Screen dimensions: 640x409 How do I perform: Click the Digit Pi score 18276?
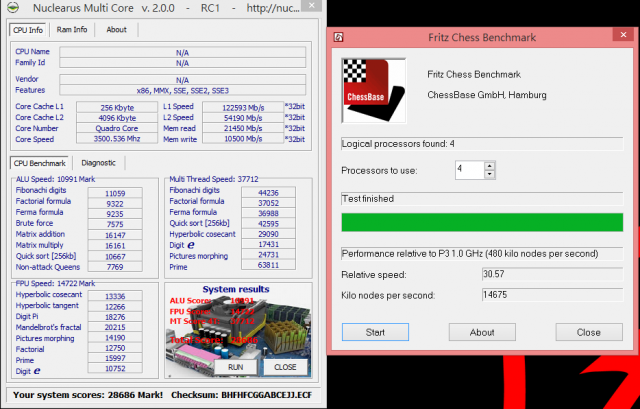click(115, 317)
